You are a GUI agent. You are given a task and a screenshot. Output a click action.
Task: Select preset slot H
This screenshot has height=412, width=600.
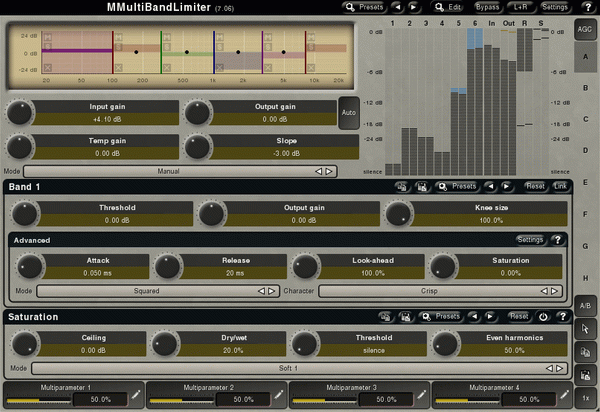click(585, 278)
